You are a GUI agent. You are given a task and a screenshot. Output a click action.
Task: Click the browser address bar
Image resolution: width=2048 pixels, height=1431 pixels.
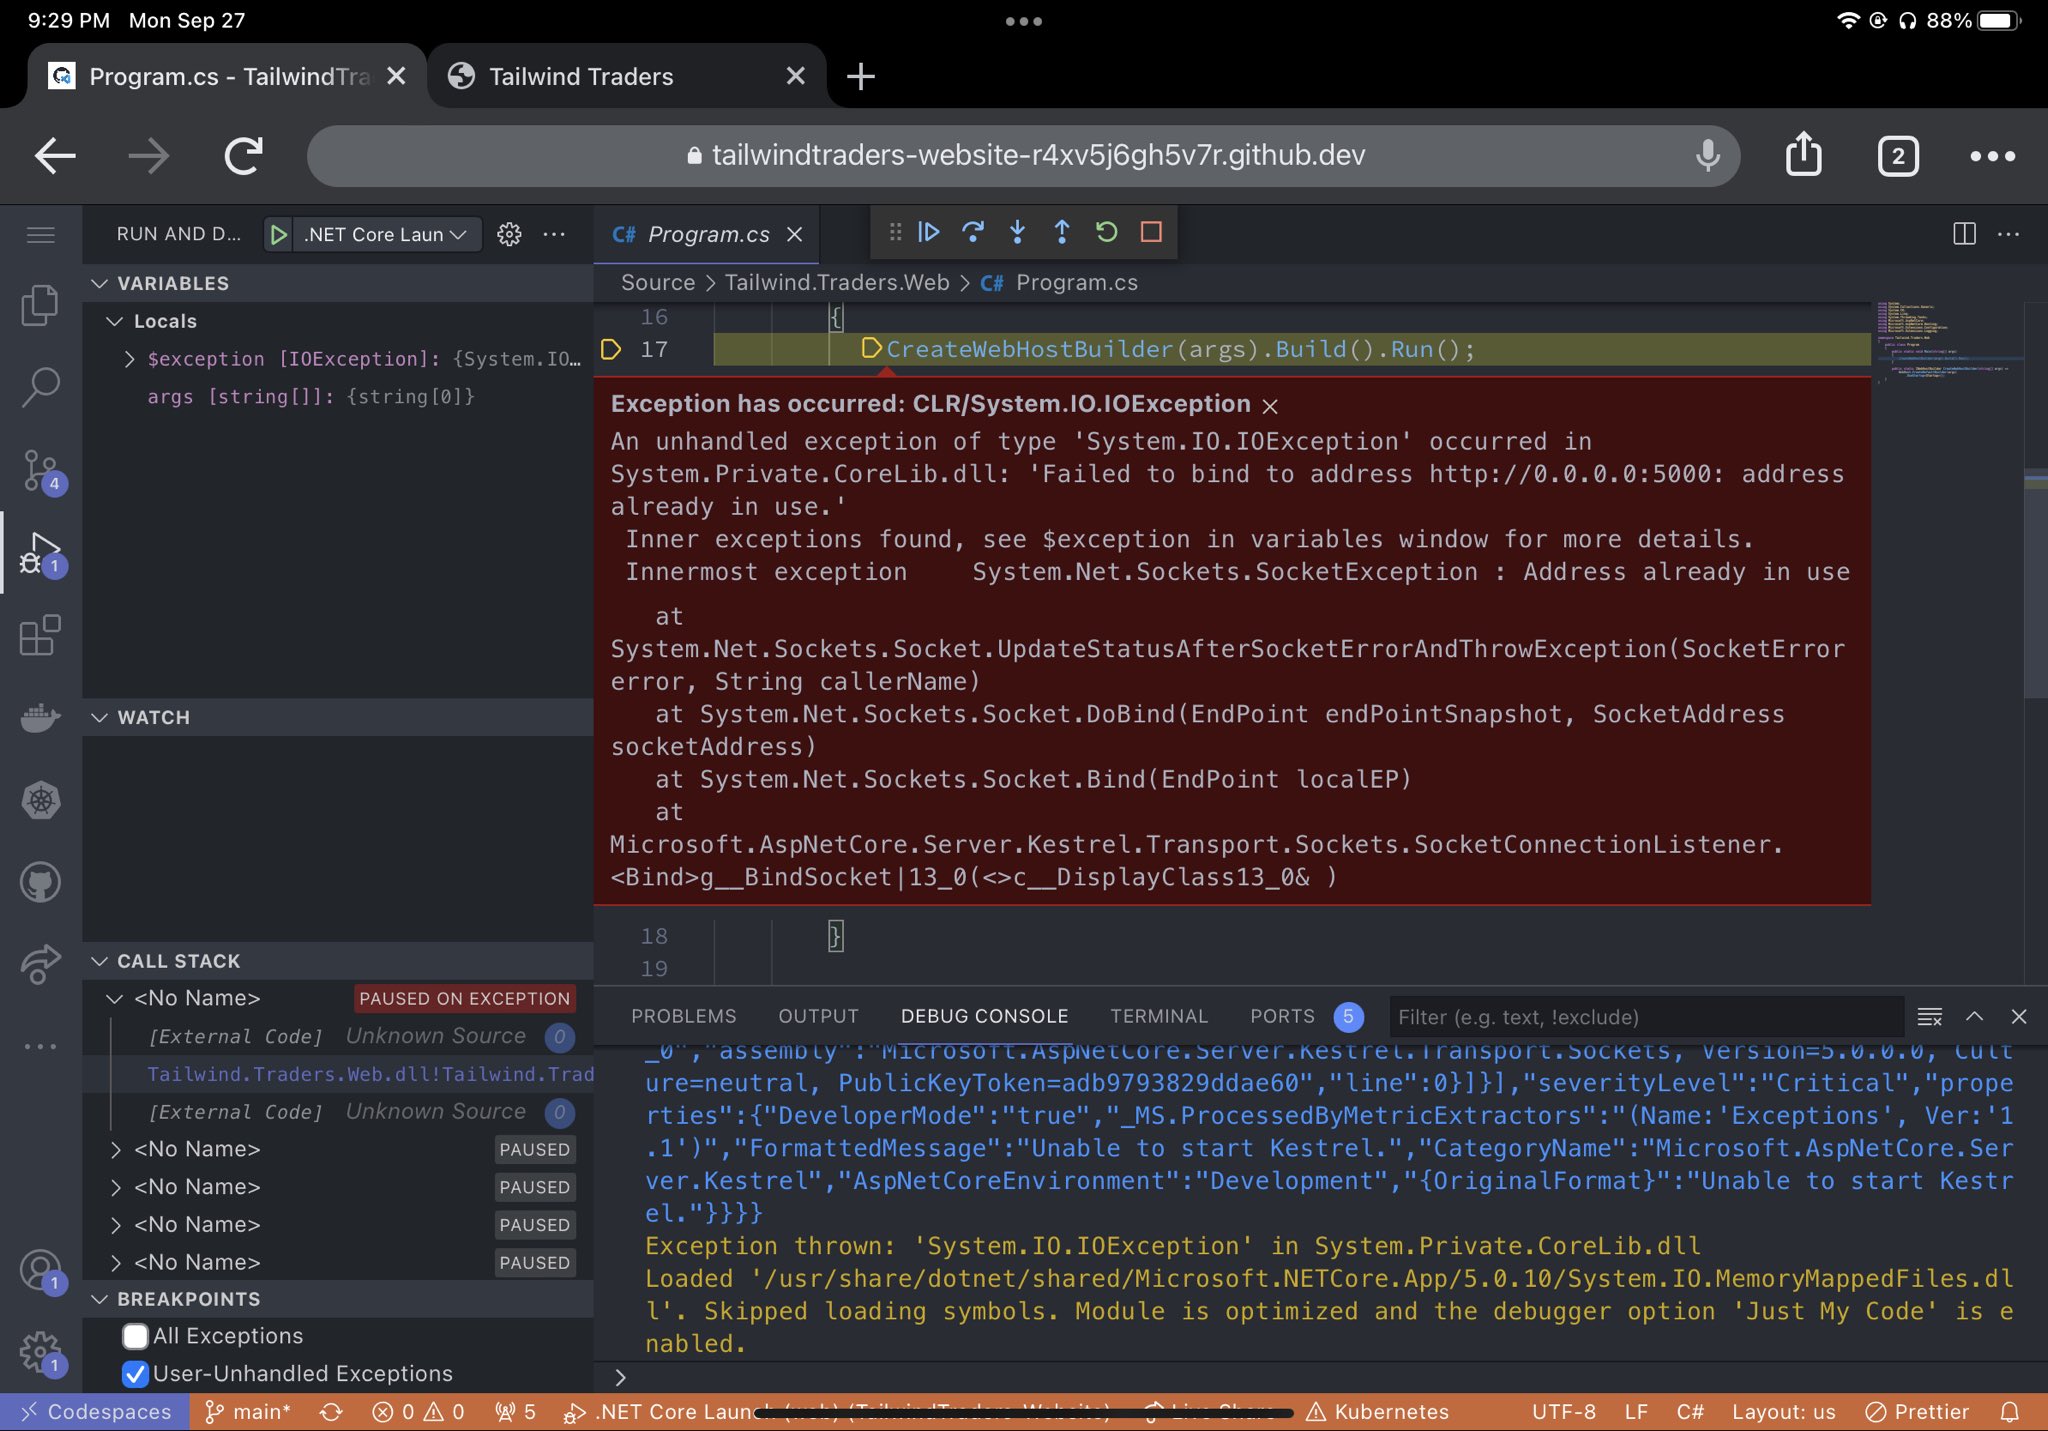coord(1023,155)
